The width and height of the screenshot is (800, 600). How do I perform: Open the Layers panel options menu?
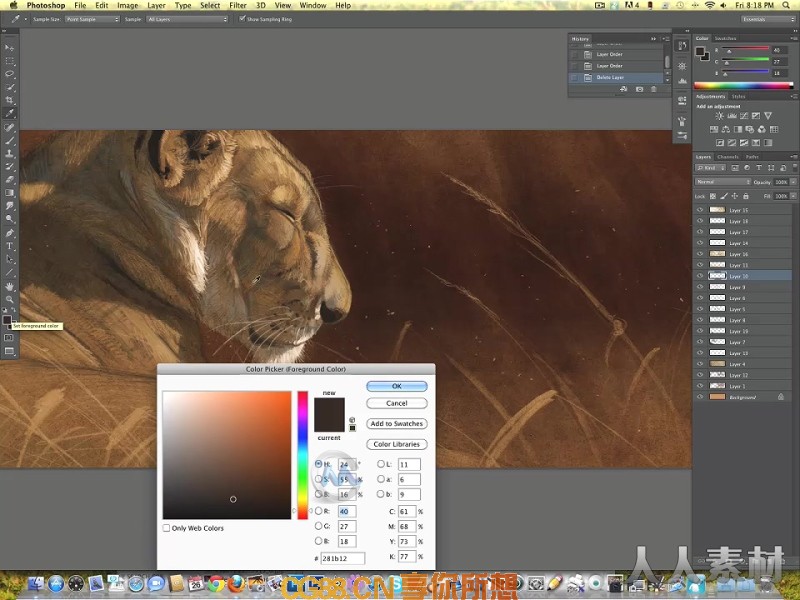click(793, 157)
